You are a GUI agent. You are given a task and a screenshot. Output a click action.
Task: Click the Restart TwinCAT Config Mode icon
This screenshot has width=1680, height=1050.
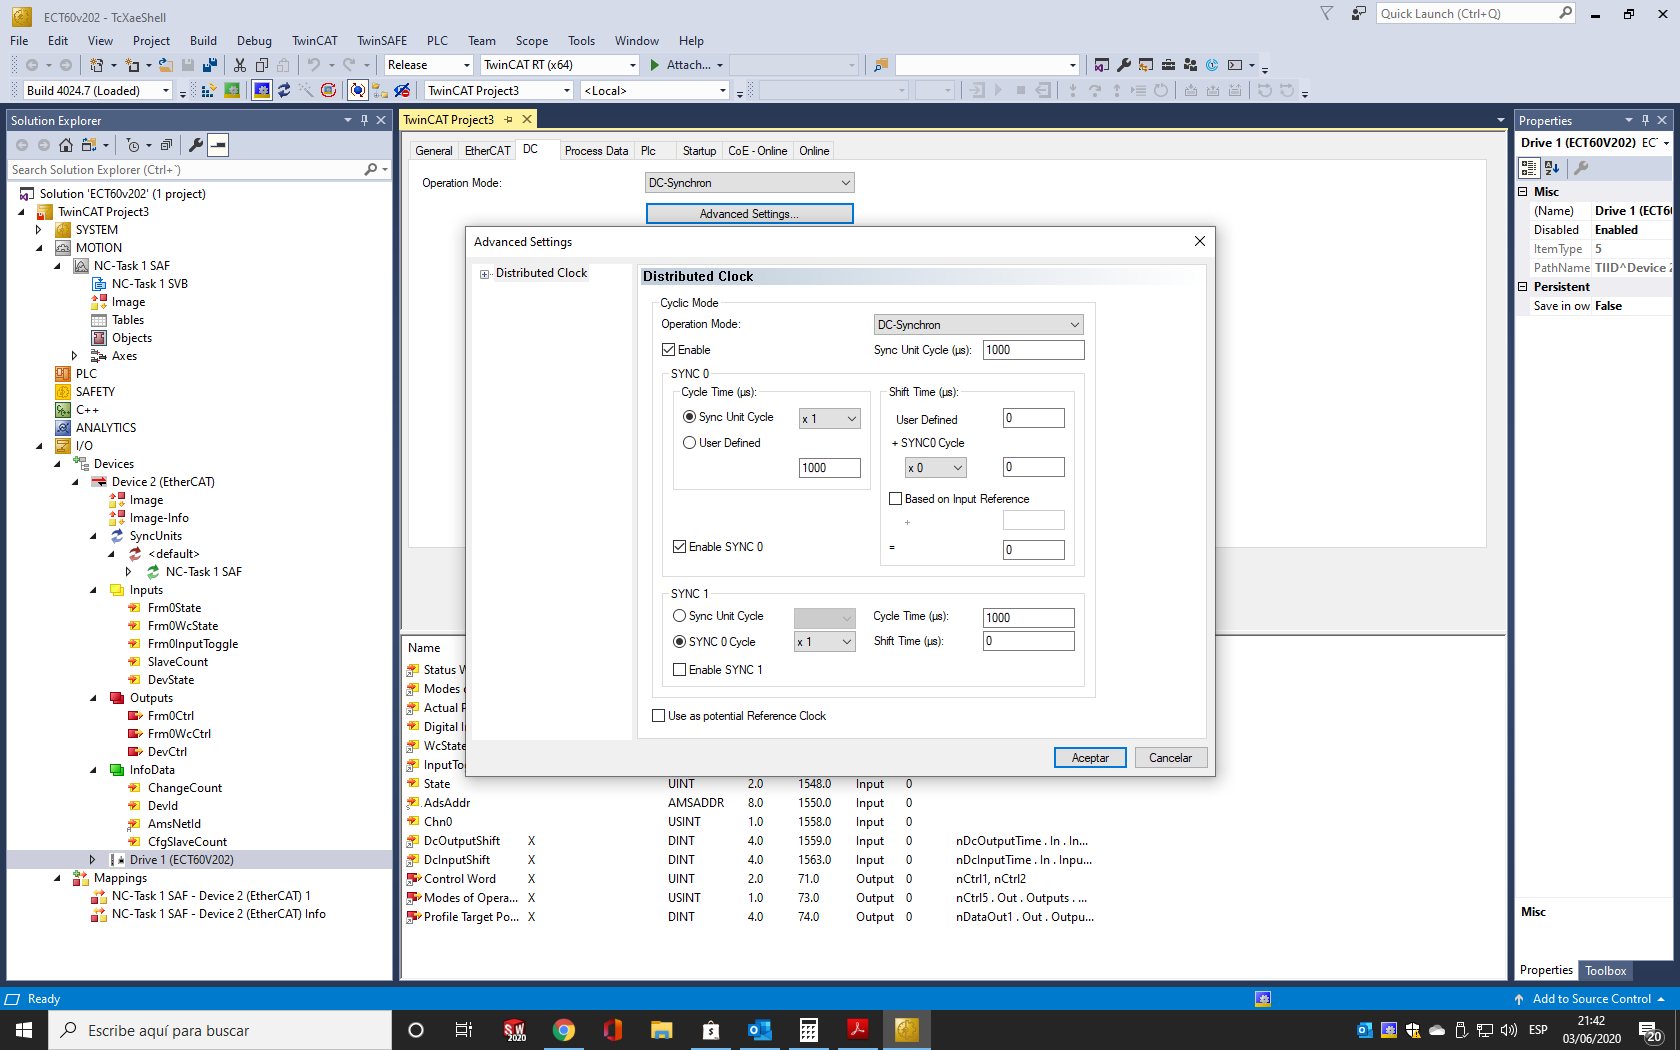point(261,91)
